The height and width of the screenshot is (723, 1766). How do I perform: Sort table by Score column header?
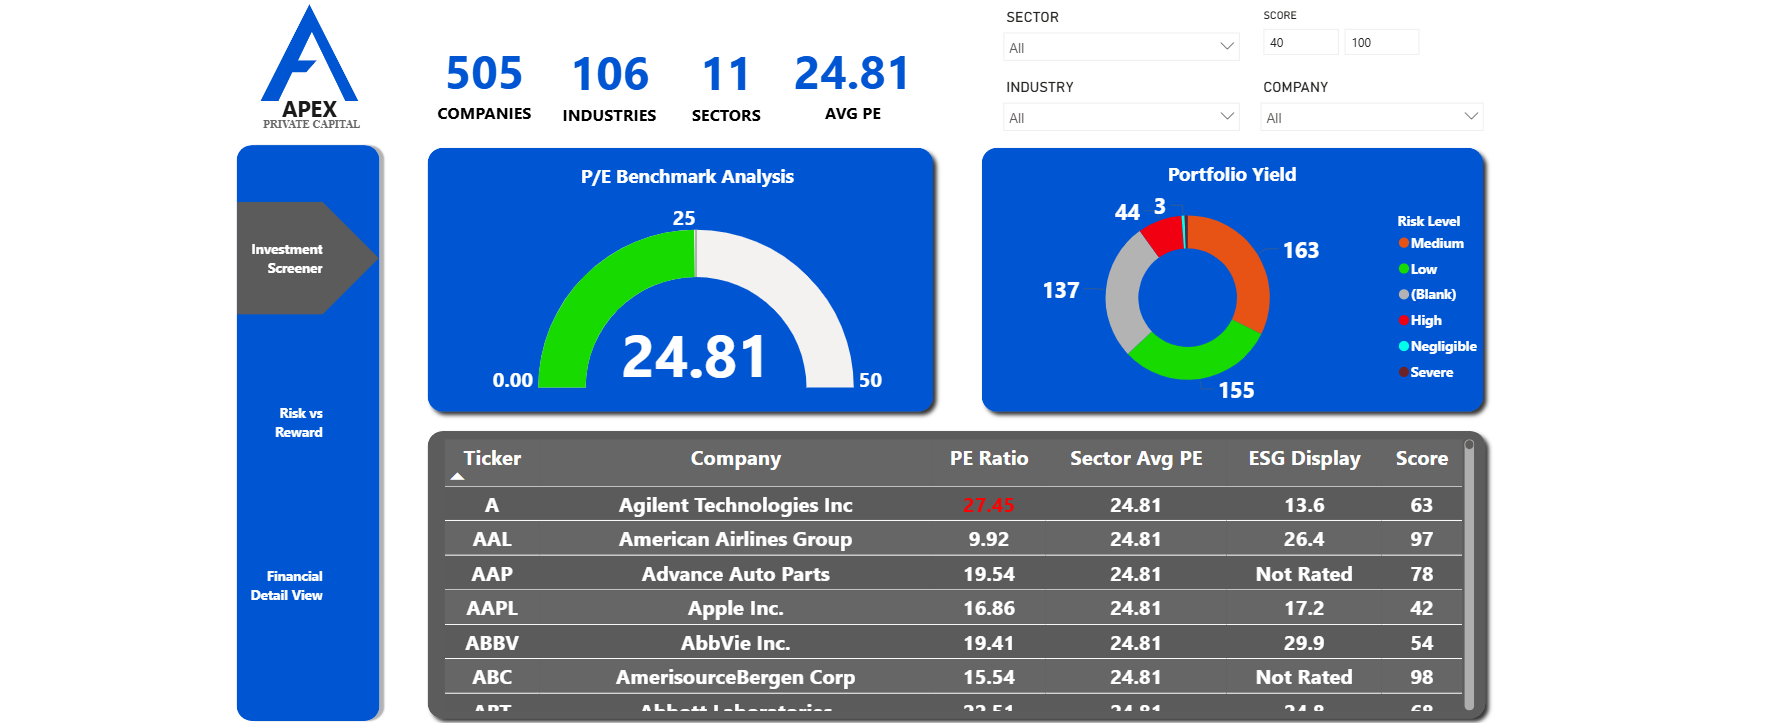pos(1421,458)
